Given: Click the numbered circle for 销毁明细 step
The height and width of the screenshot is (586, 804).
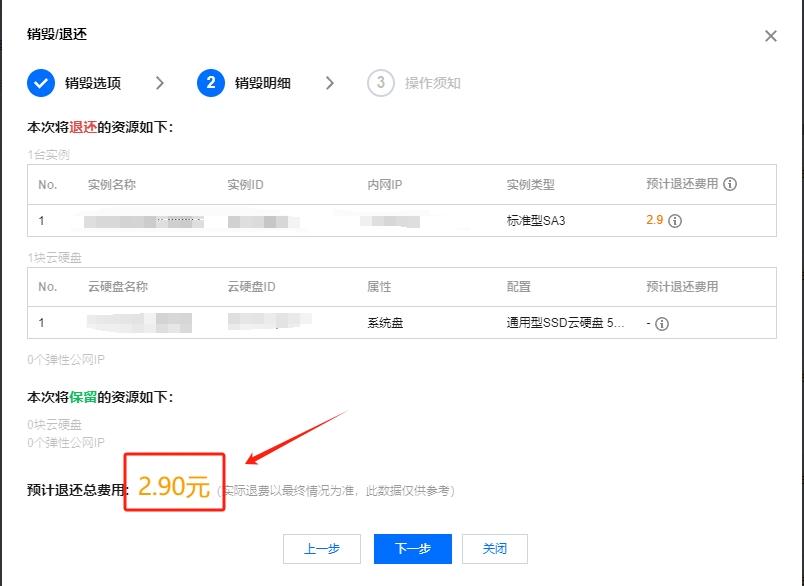Looking at the screenshot, I should 210,84.
